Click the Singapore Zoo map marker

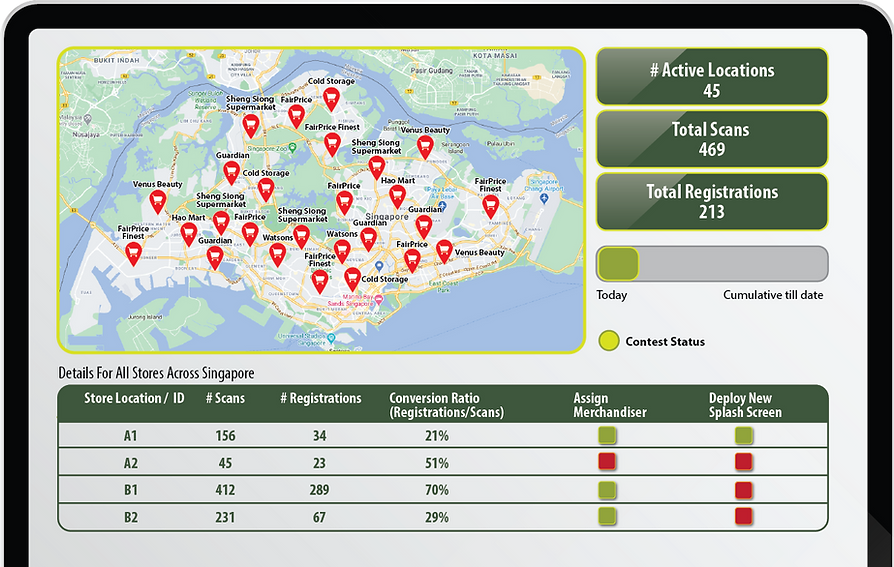coord(292,148)
